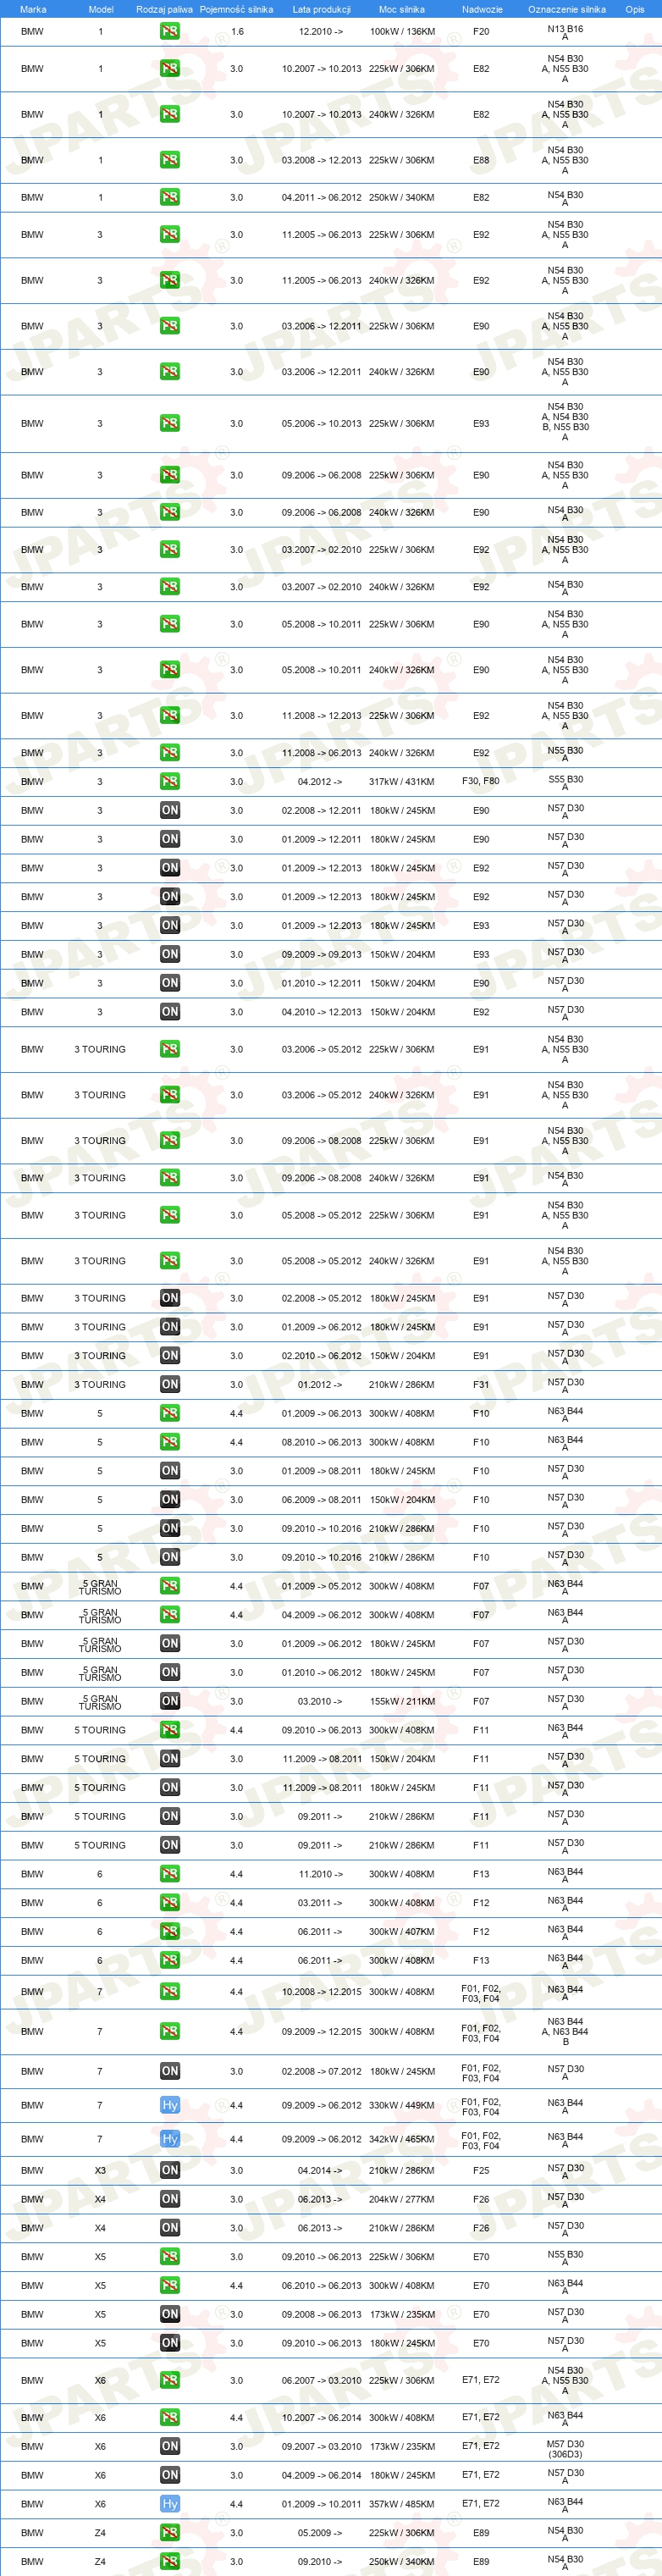Click the Rodzaj paliwa column header
Image resolution: width=662 pixels, height=2576 pixels.
(164, 9)
